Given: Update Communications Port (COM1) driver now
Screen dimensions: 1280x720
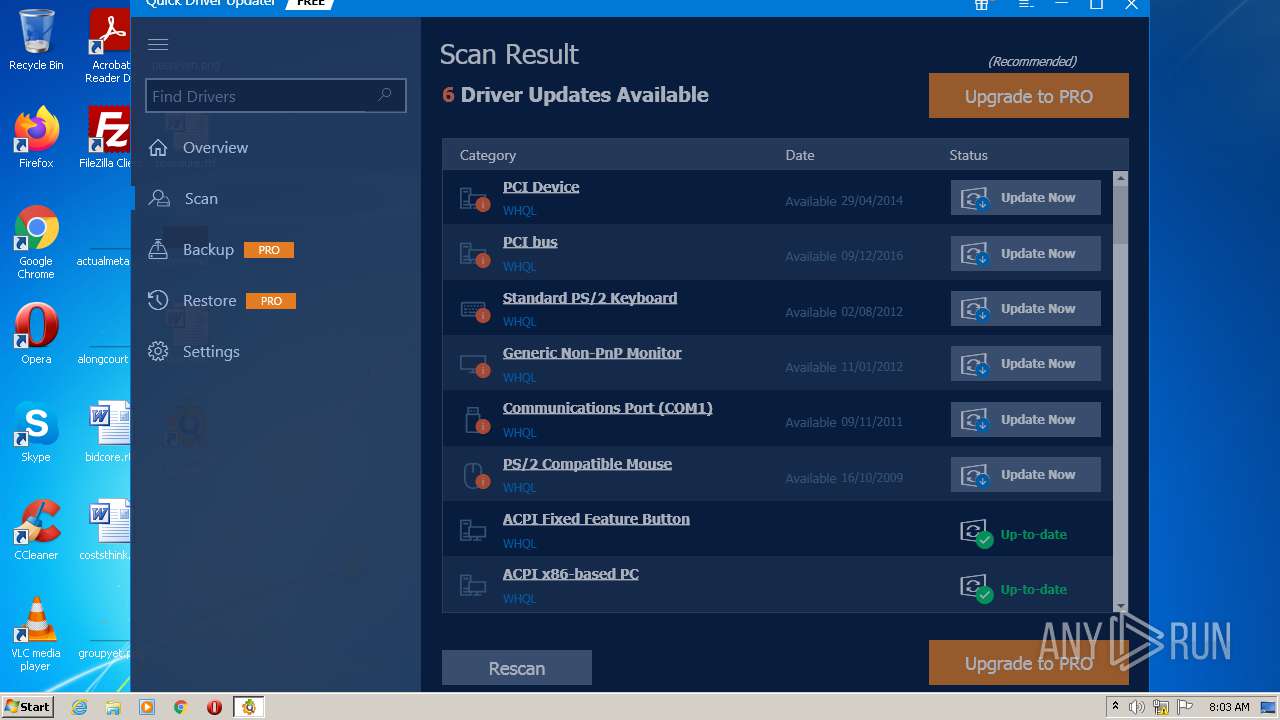Looking at the screenshot, I should coord(1026,419).
